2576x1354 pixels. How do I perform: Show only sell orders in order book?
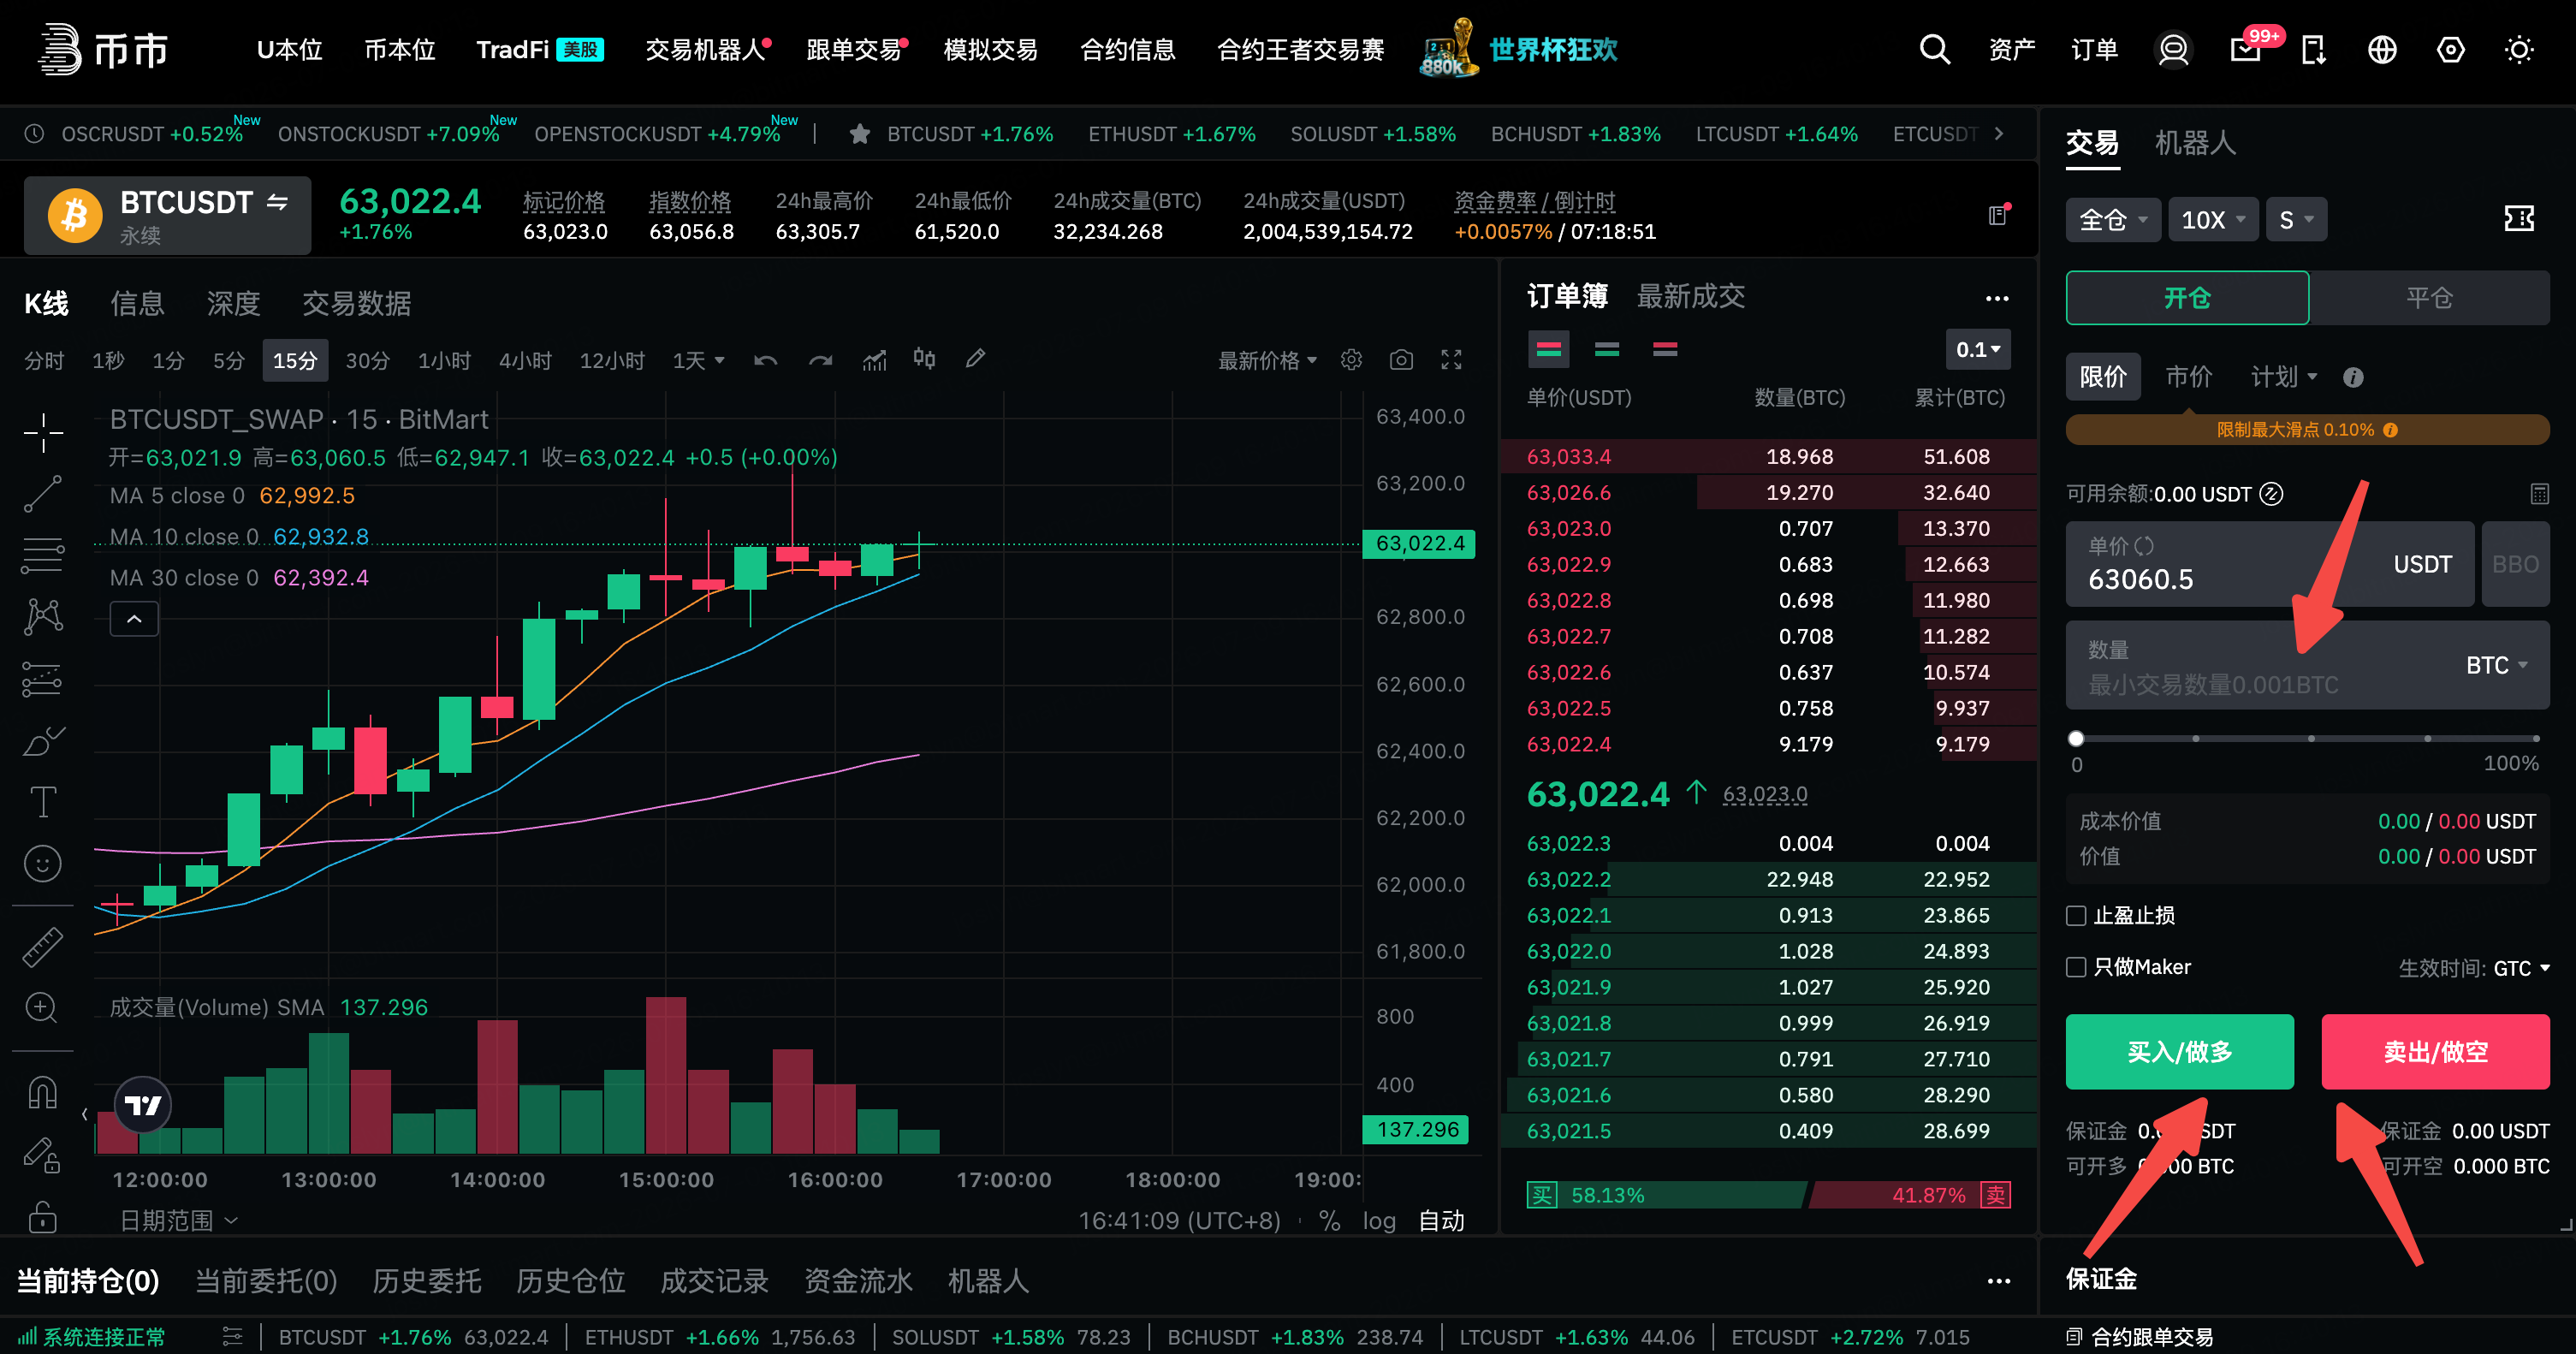click(x=1665, y=349)
